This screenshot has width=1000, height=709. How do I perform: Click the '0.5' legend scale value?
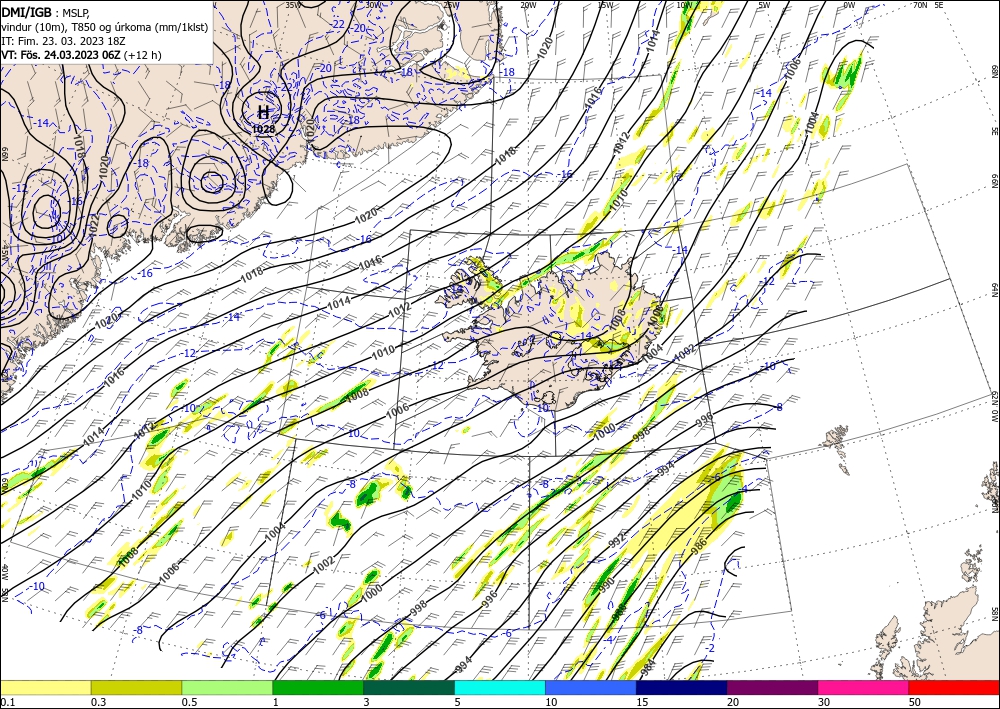click(x=188, y=702)
